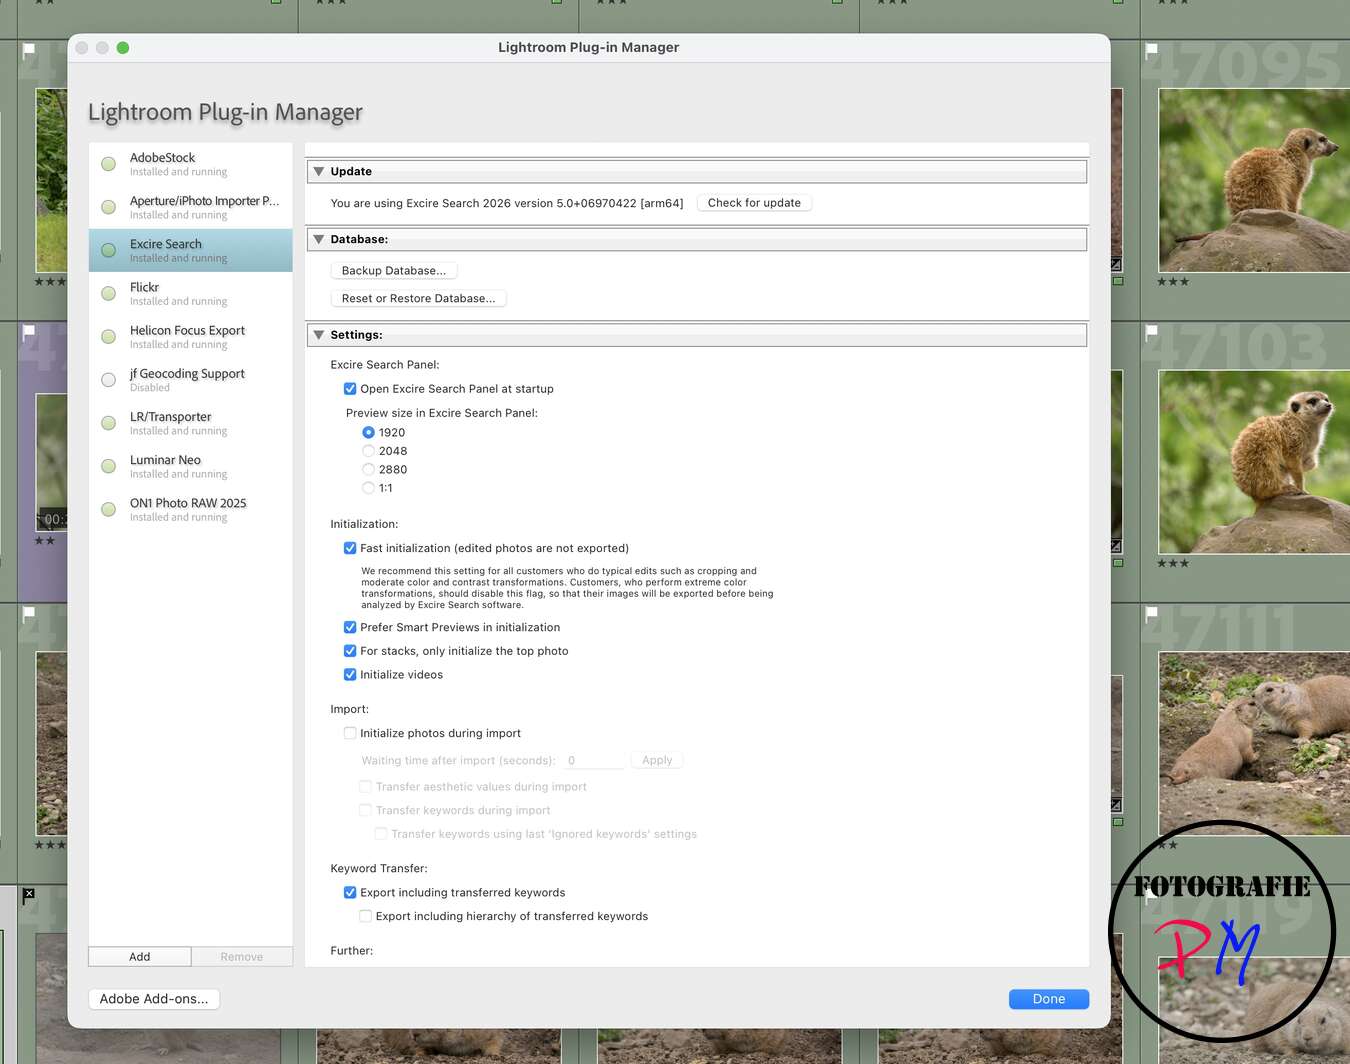
Task: Click flag icon on prairie dogs cell
Action: tap(1152, 614)
